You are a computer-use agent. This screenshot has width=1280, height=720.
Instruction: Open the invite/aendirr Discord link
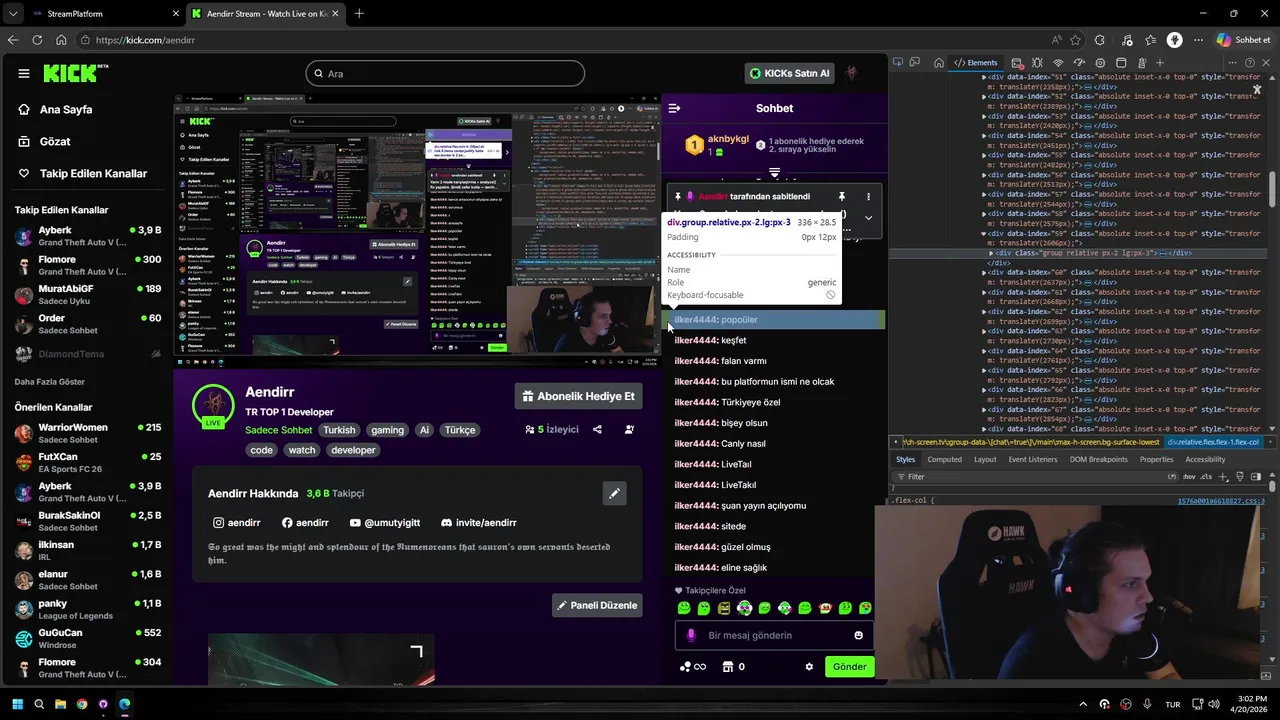[479, 523]
